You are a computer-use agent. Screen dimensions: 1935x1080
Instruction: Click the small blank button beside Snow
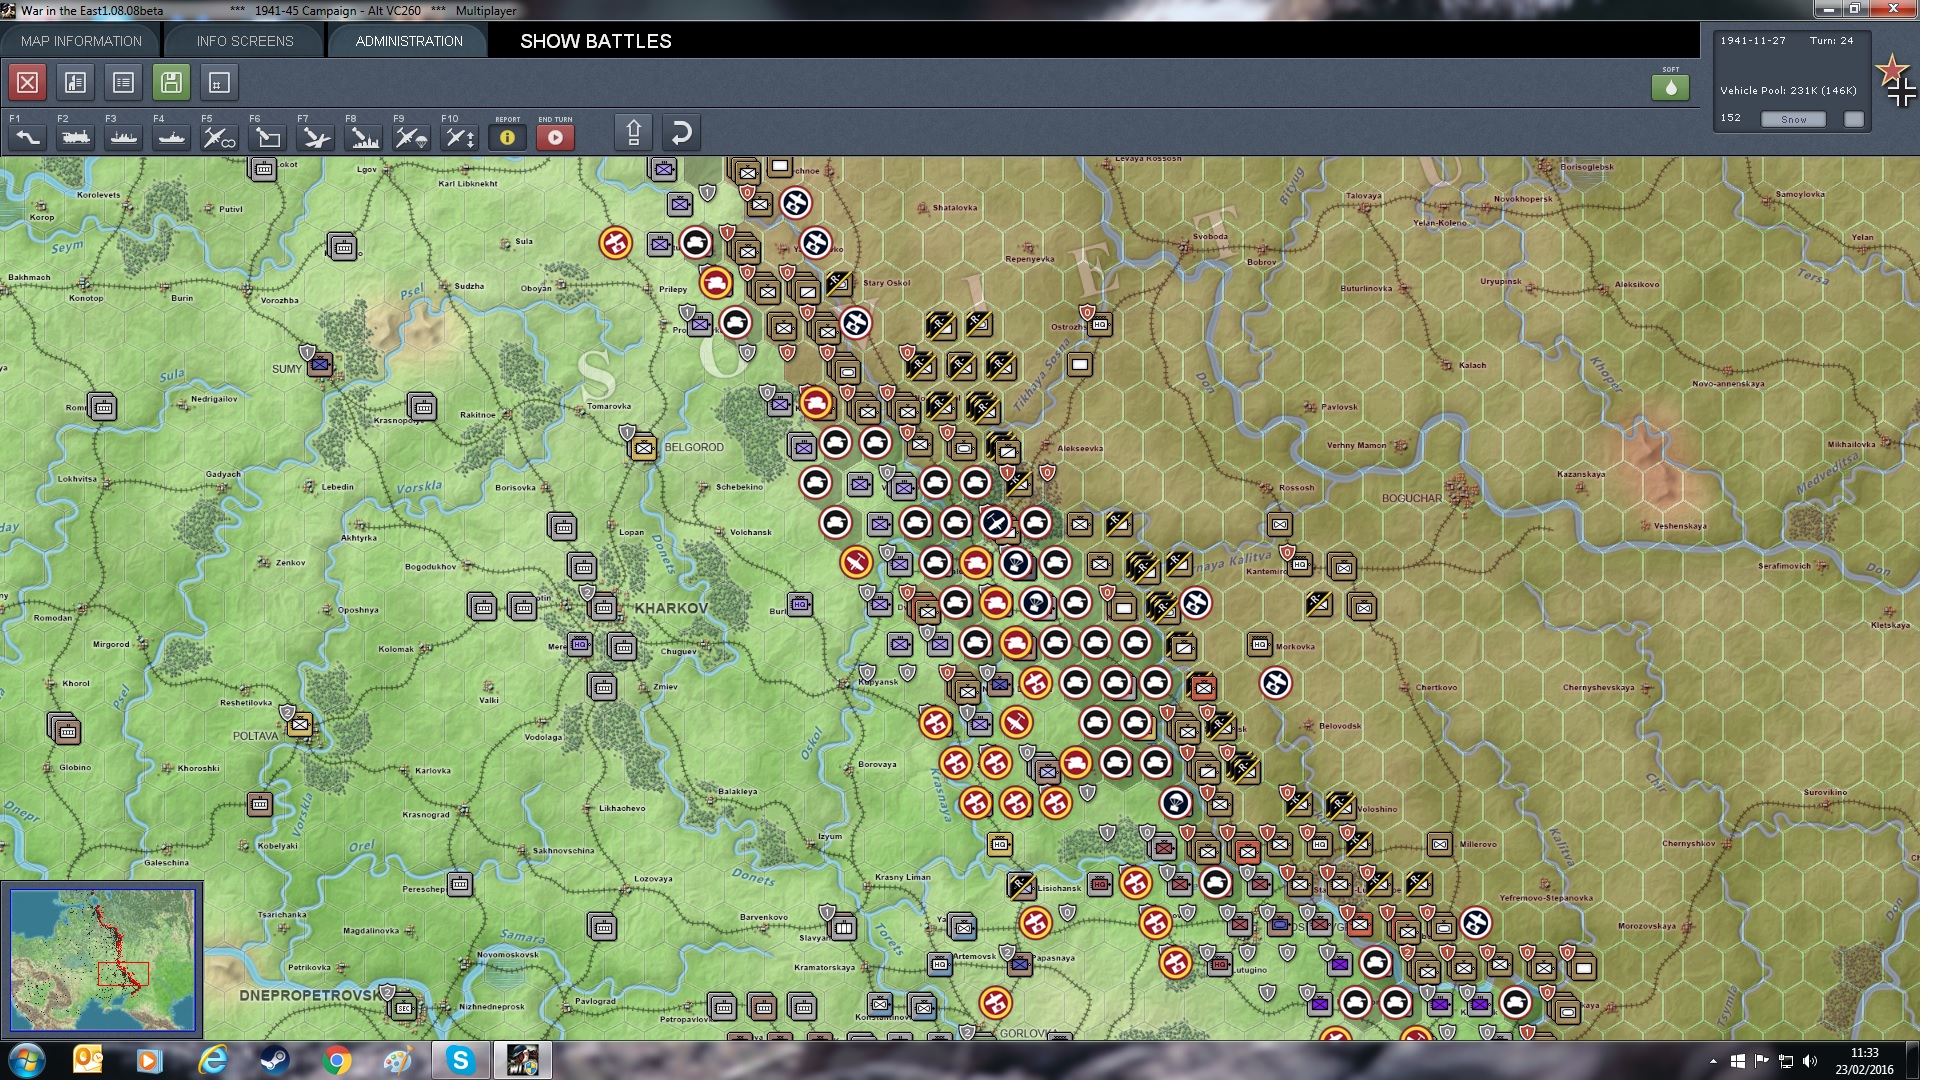[x=1854, y=119]
